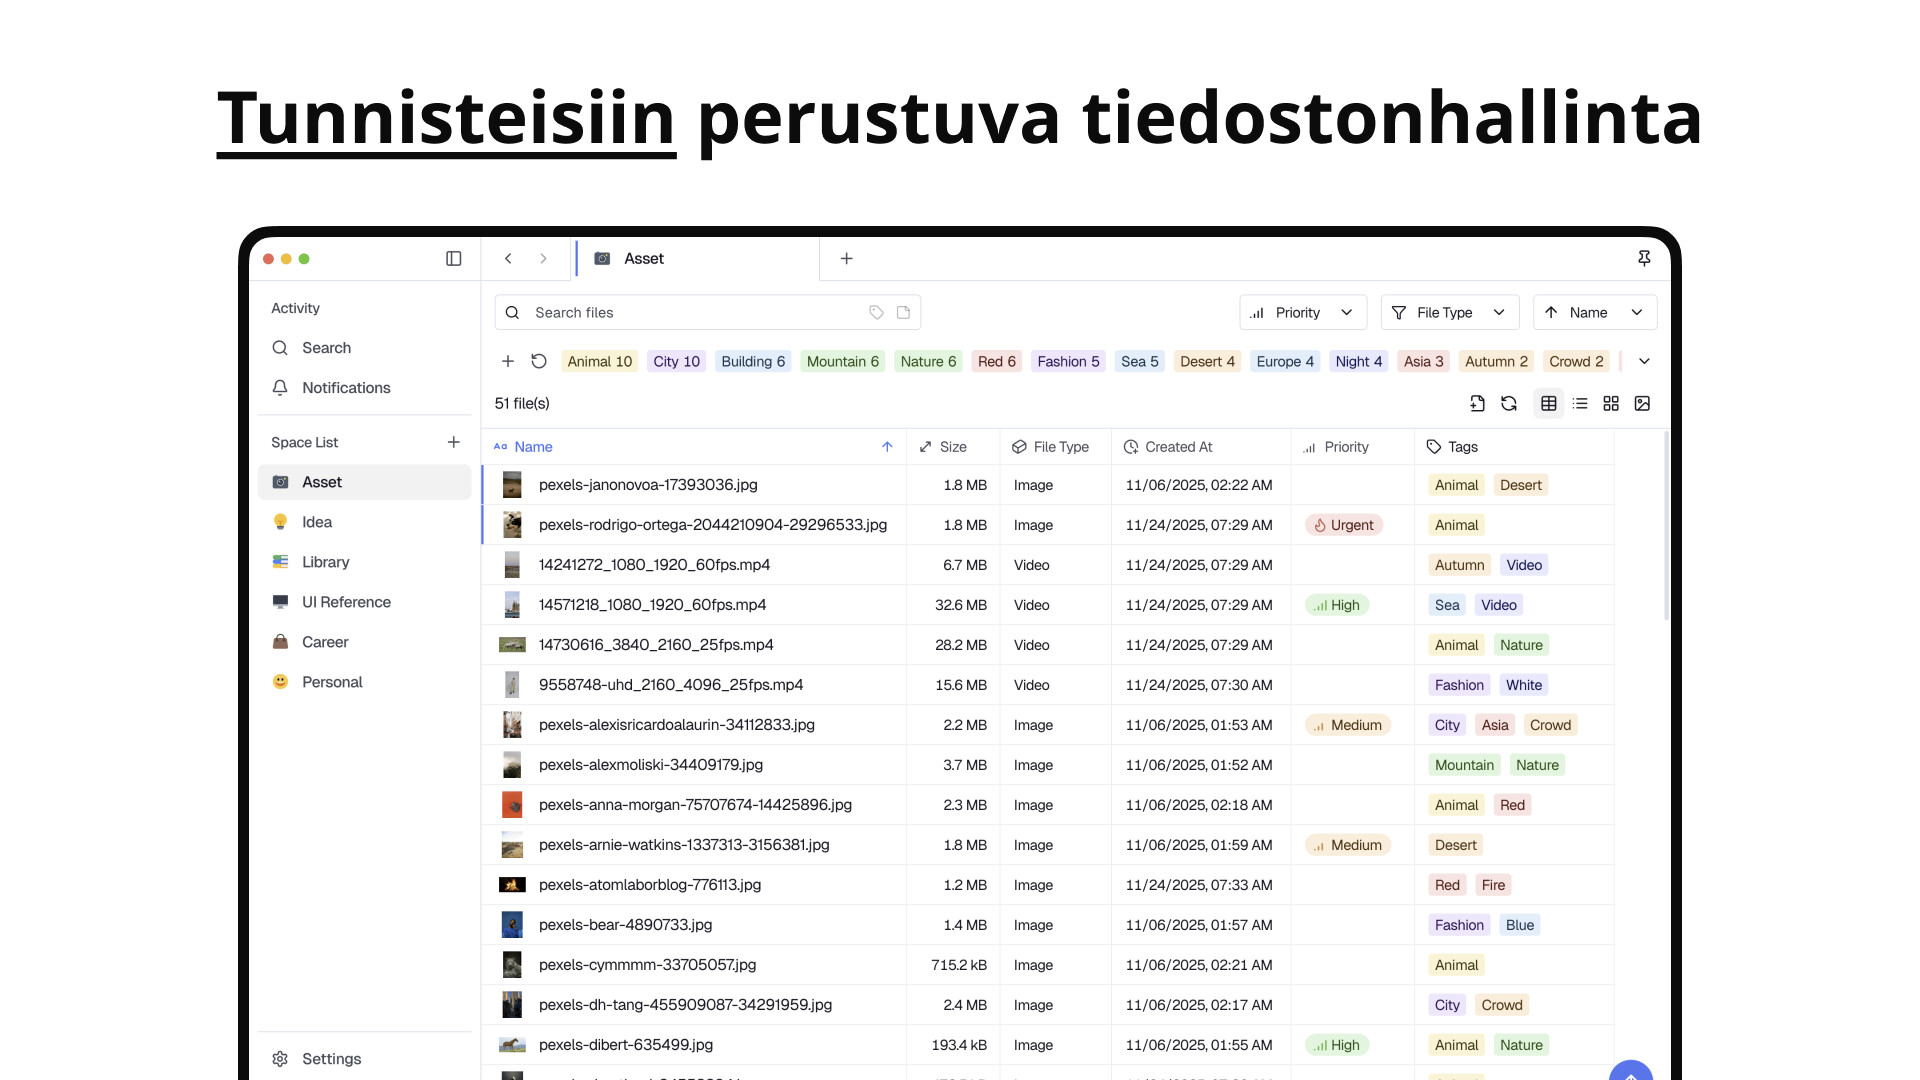Expand the tag filter row chevron
This screenshot has width=1920, height=1080.
point(1644,362)
